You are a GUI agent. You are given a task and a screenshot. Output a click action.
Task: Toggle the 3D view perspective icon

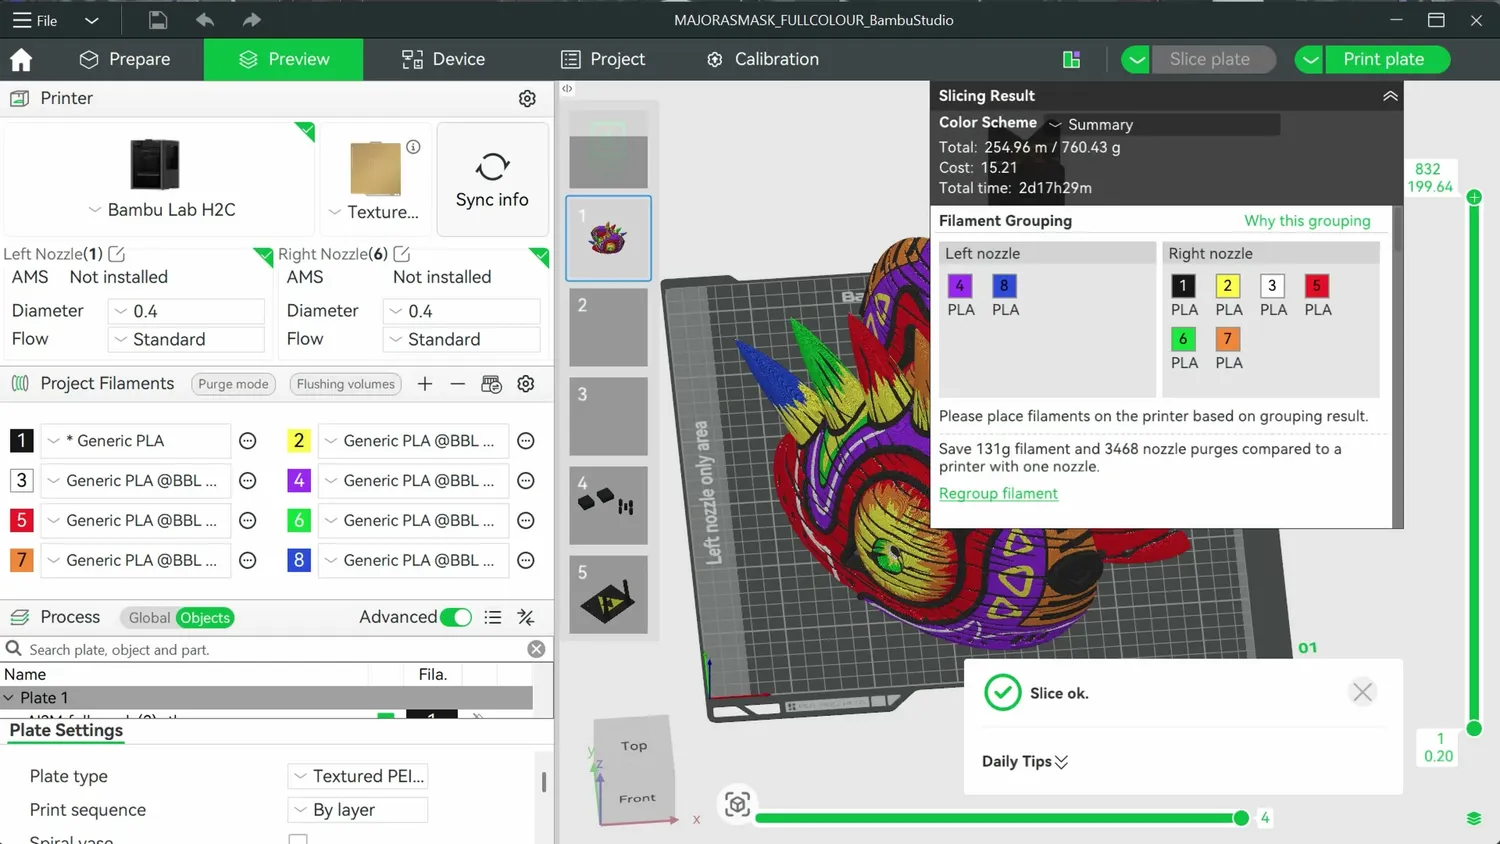(738, 804)
